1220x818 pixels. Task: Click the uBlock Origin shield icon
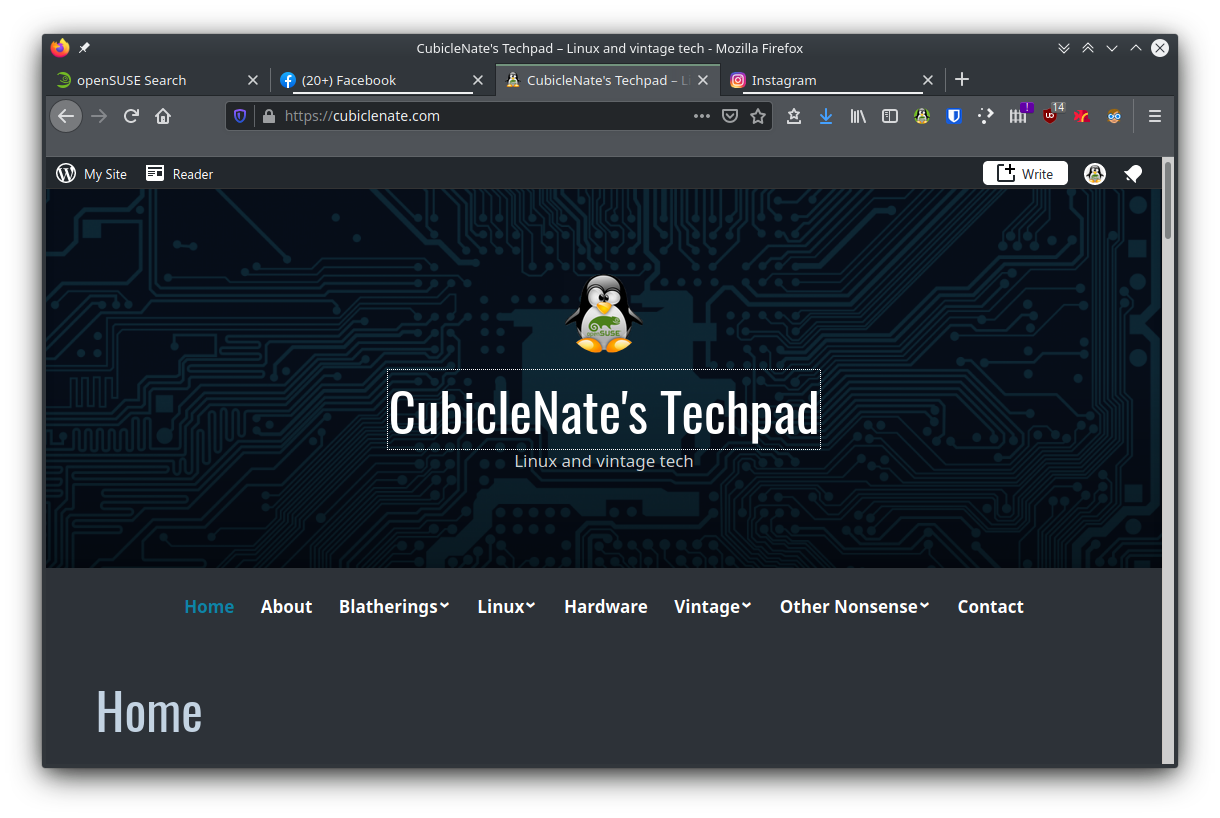click(x=1050, y=116)
